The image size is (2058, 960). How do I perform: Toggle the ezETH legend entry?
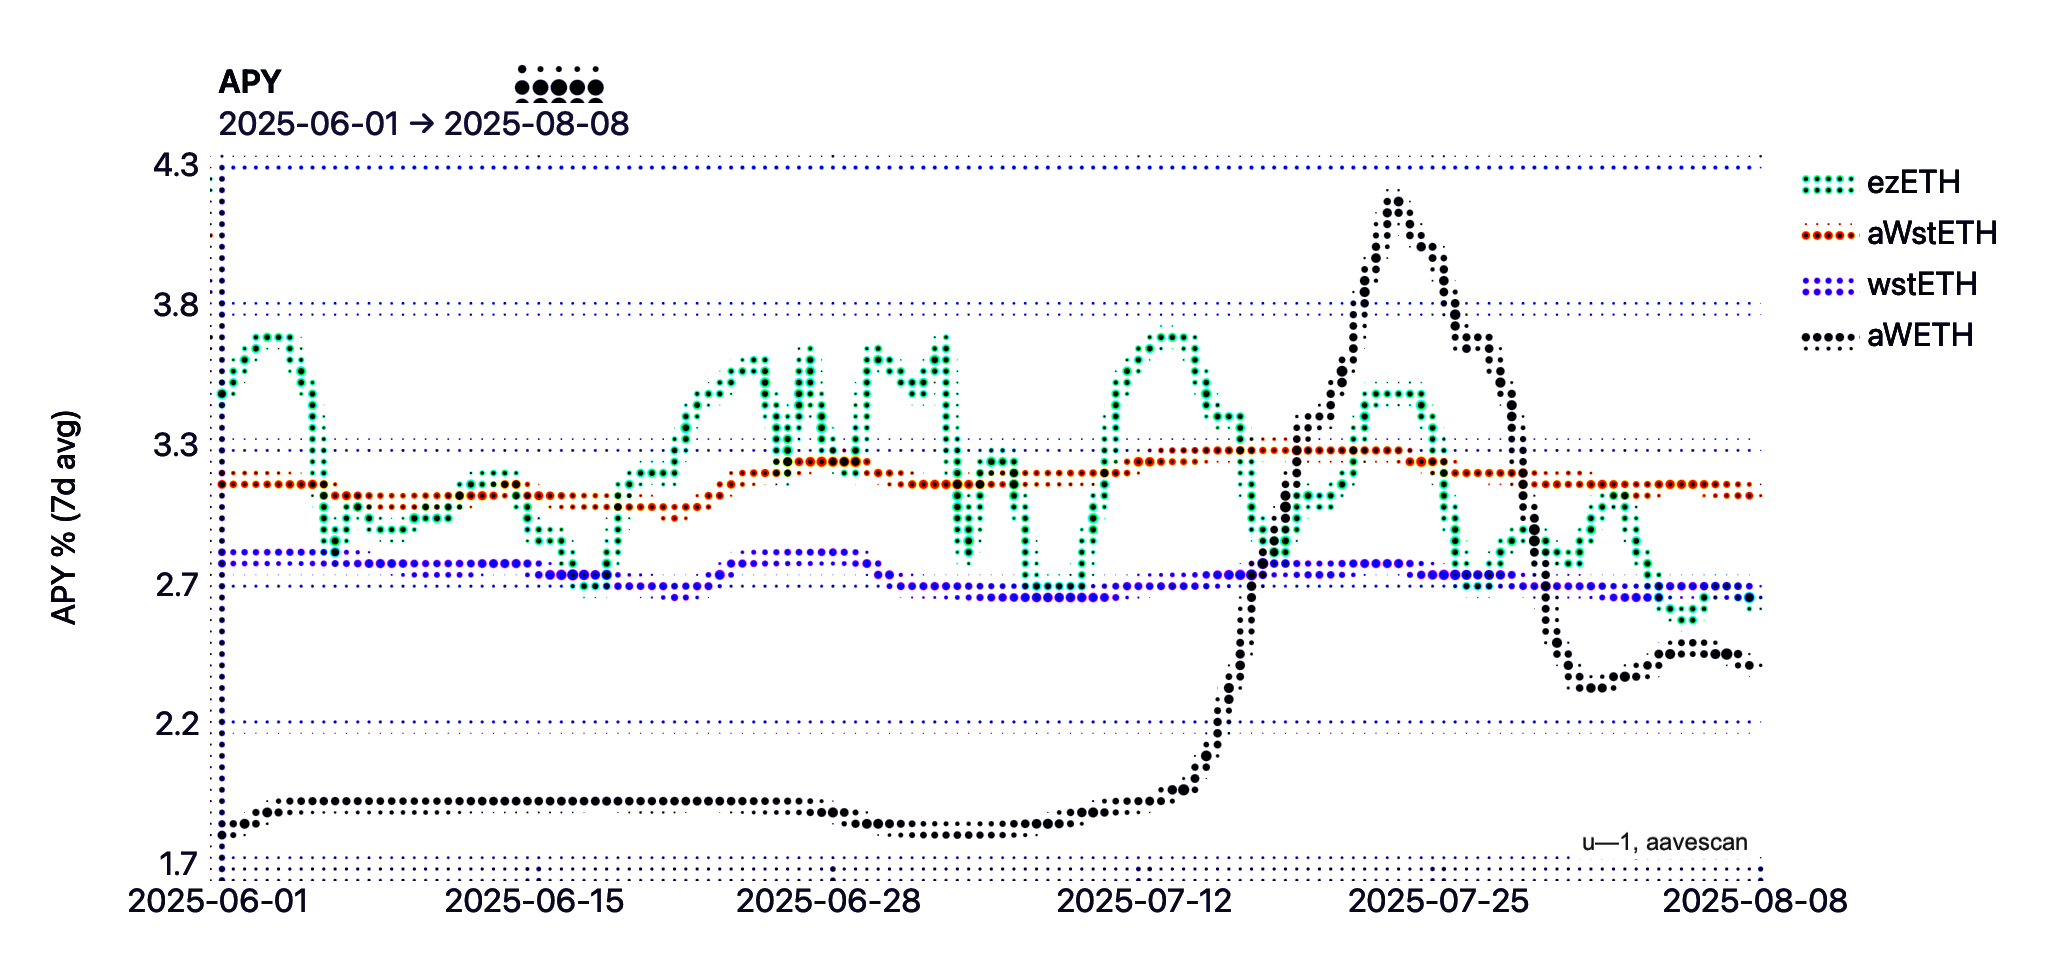(1880, 182)
